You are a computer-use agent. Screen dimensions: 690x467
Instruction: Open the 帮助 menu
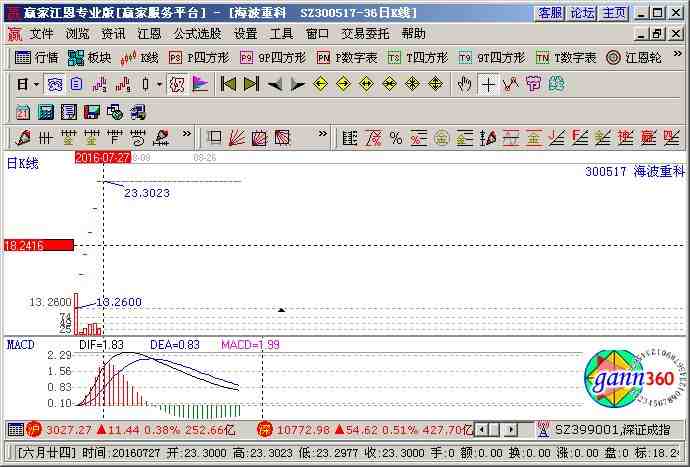[x=414, y=34]
